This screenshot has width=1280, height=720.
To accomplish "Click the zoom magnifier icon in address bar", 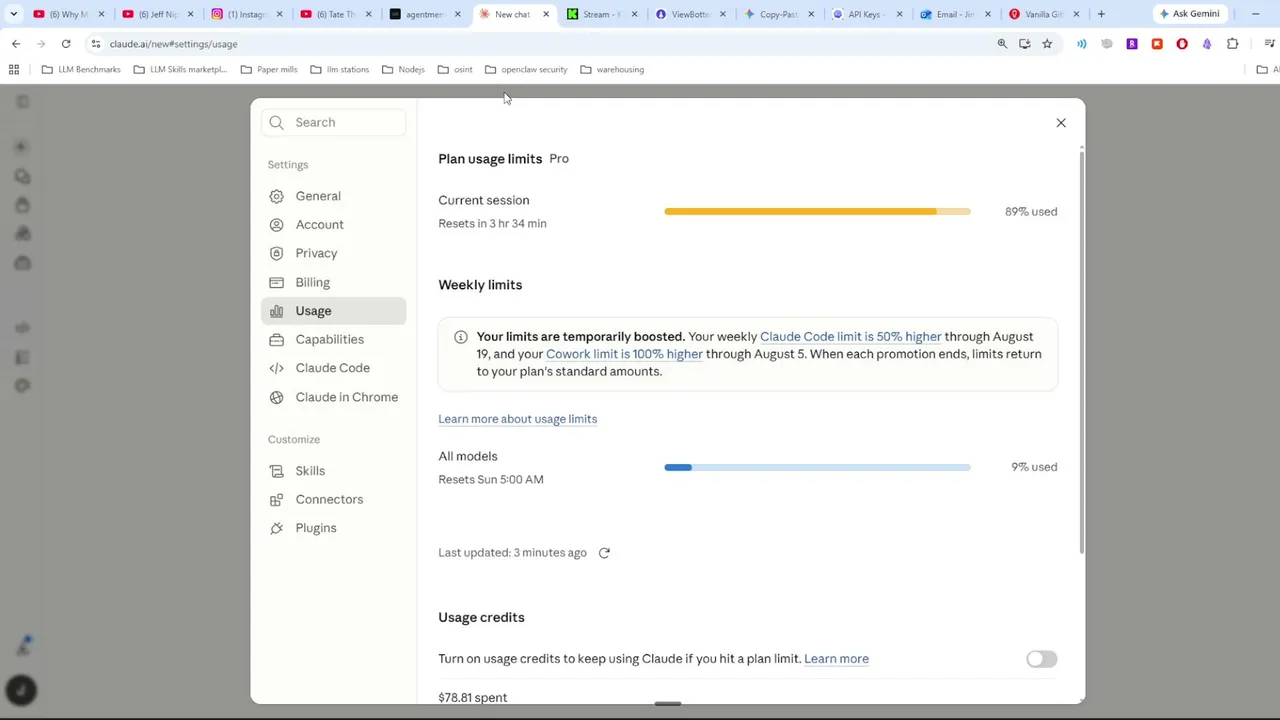I will tap(1002, 44).
